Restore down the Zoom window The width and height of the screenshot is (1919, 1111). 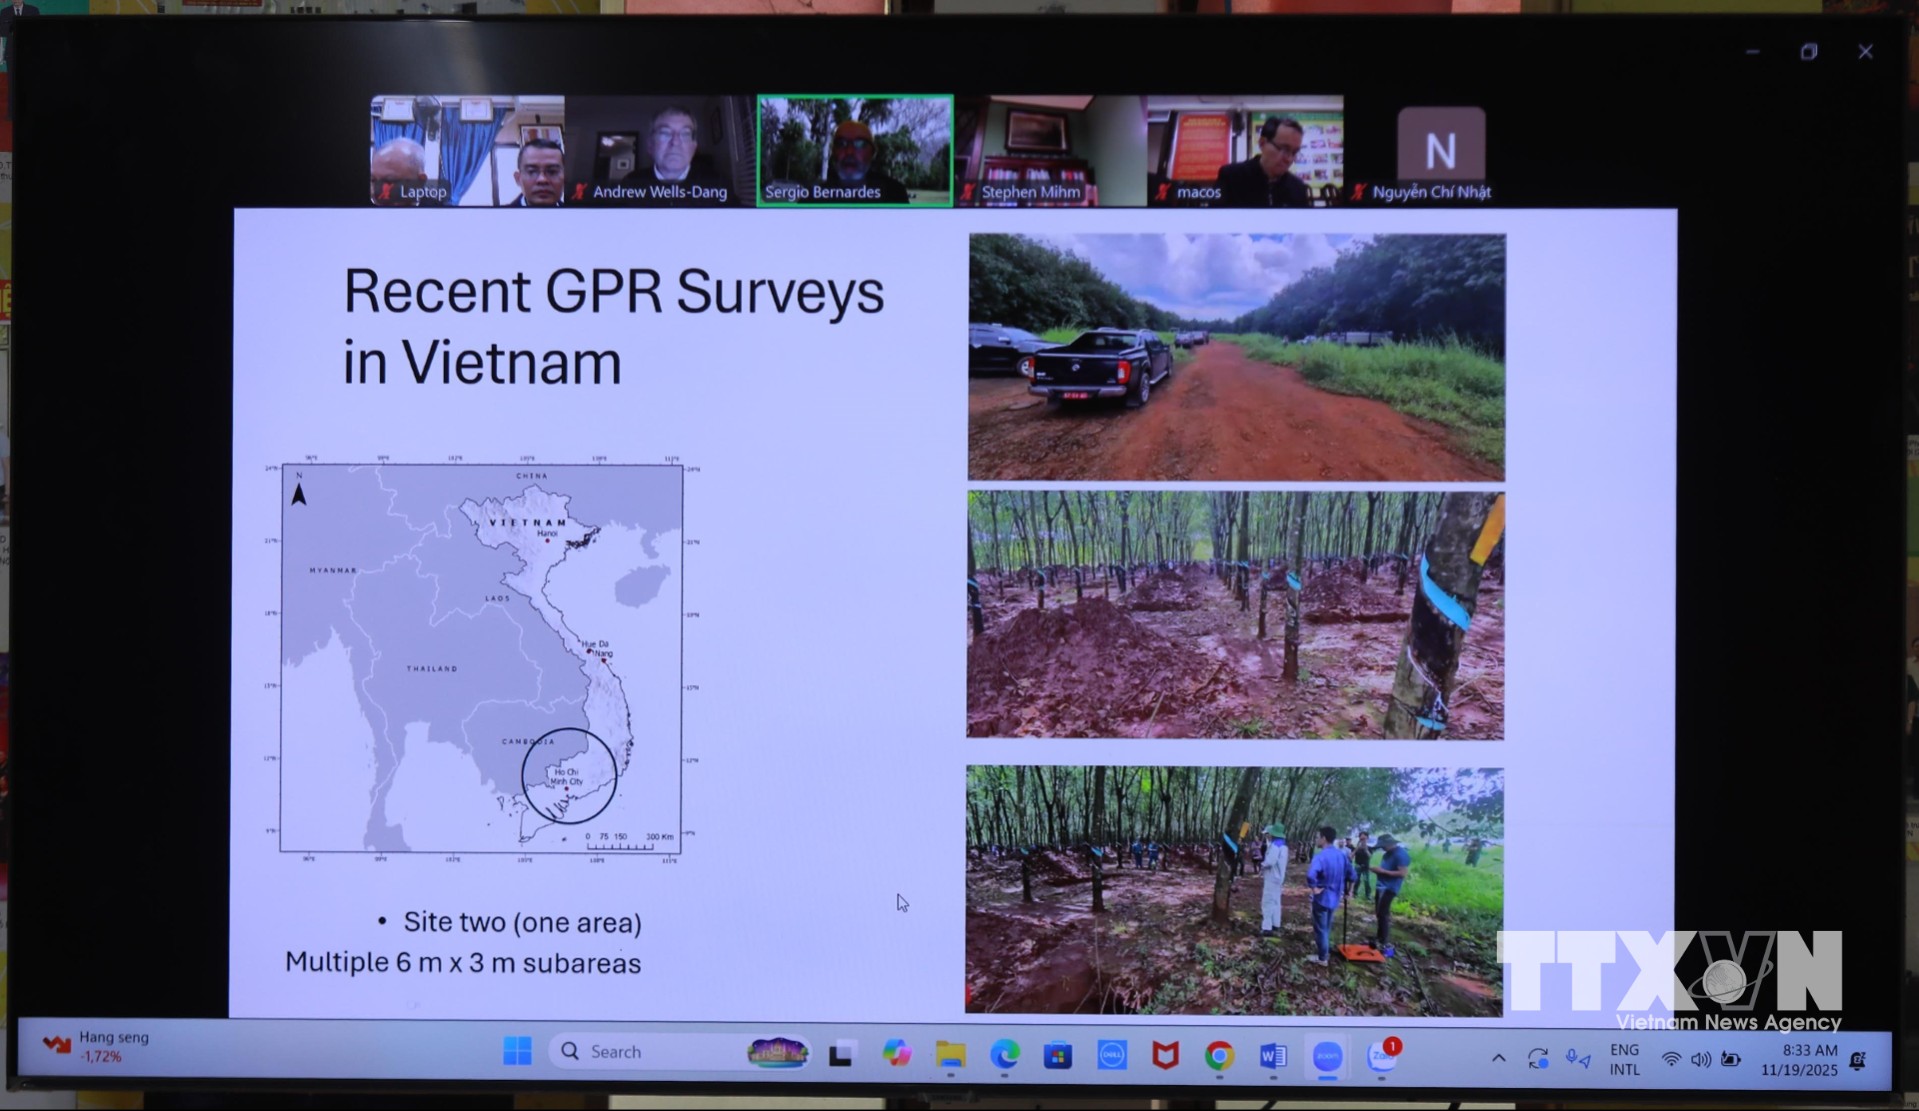pyautogui.click(x=1809, y=52)
